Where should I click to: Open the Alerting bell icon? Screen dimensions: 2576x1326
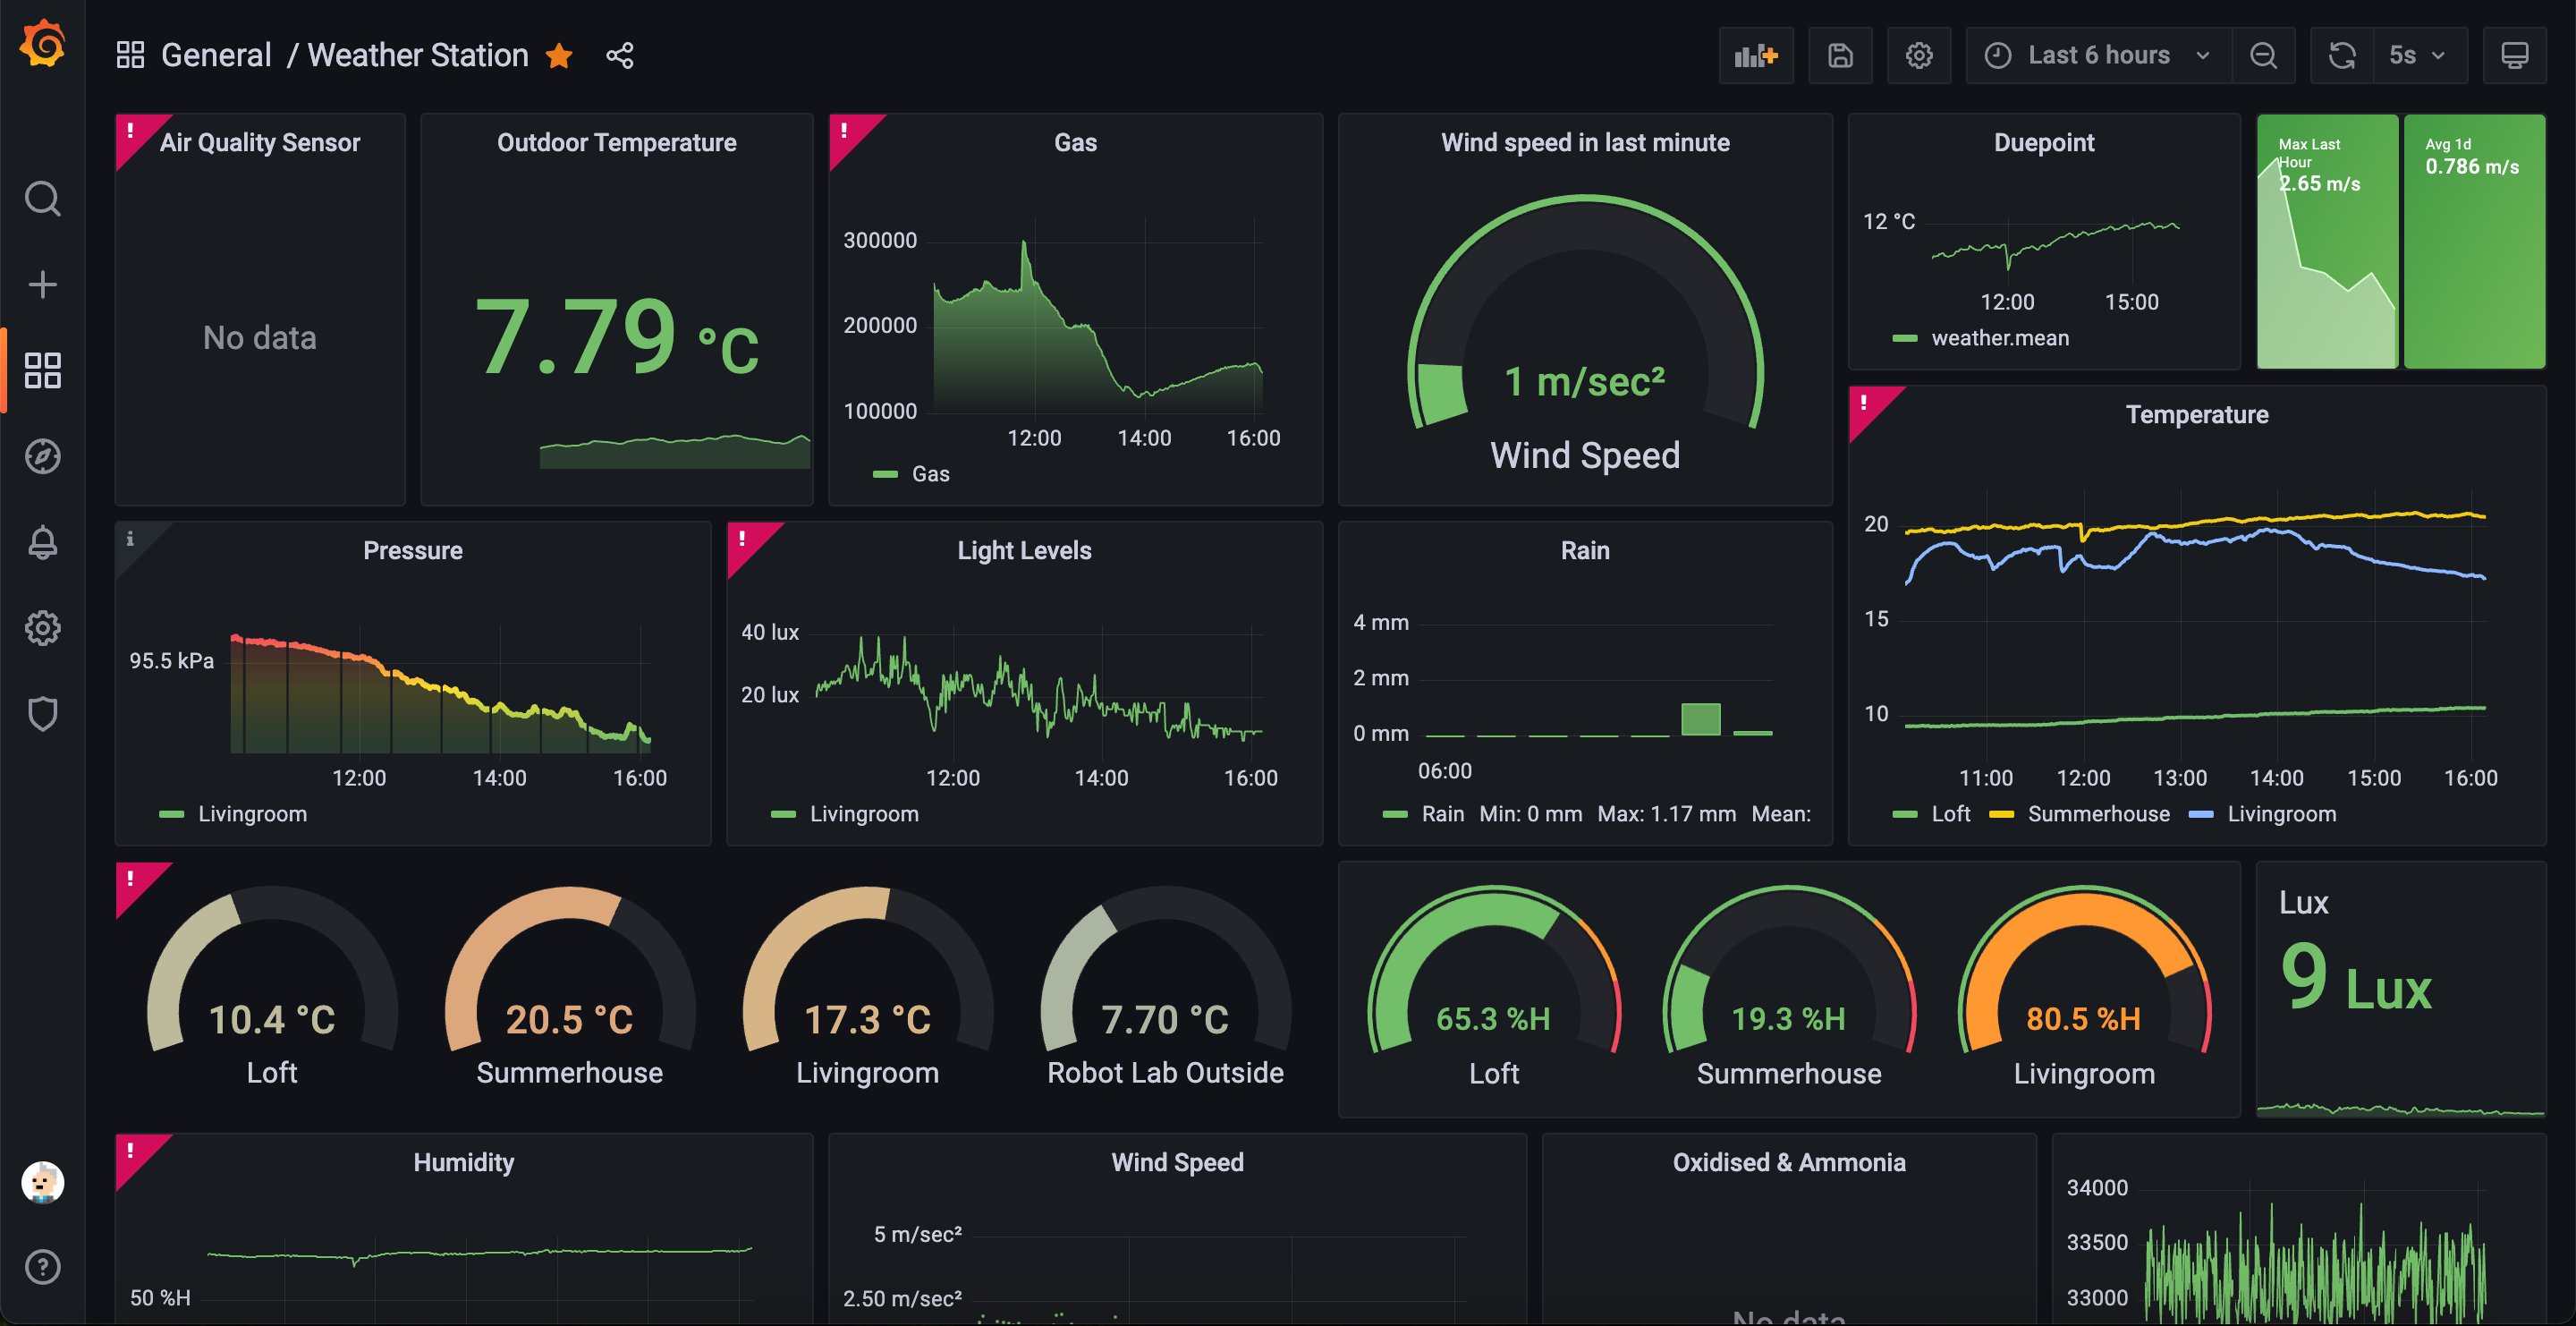[43, 542]
